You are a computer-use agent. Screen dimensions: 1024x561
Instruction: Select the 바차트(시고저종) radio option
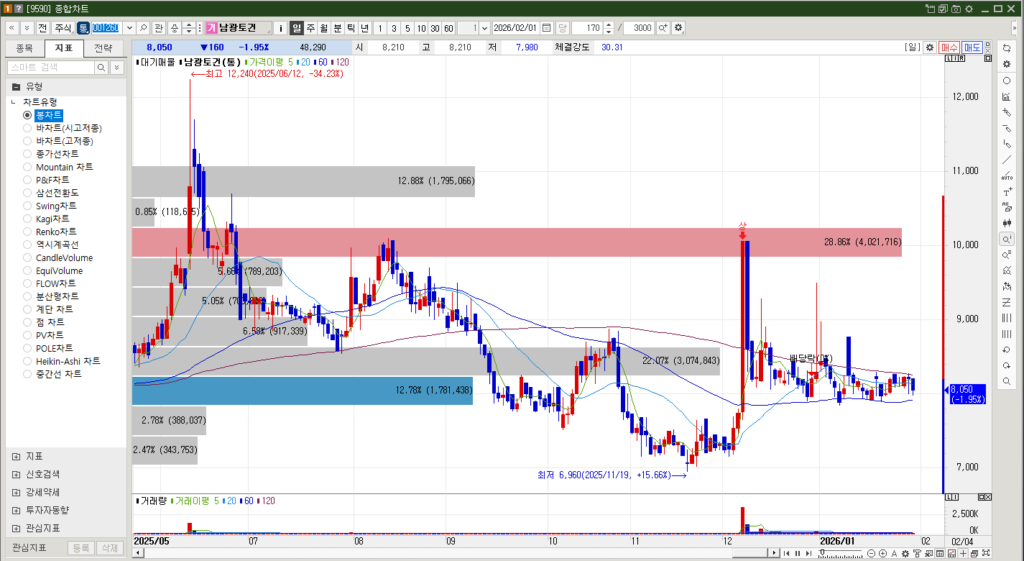point(28,128)
